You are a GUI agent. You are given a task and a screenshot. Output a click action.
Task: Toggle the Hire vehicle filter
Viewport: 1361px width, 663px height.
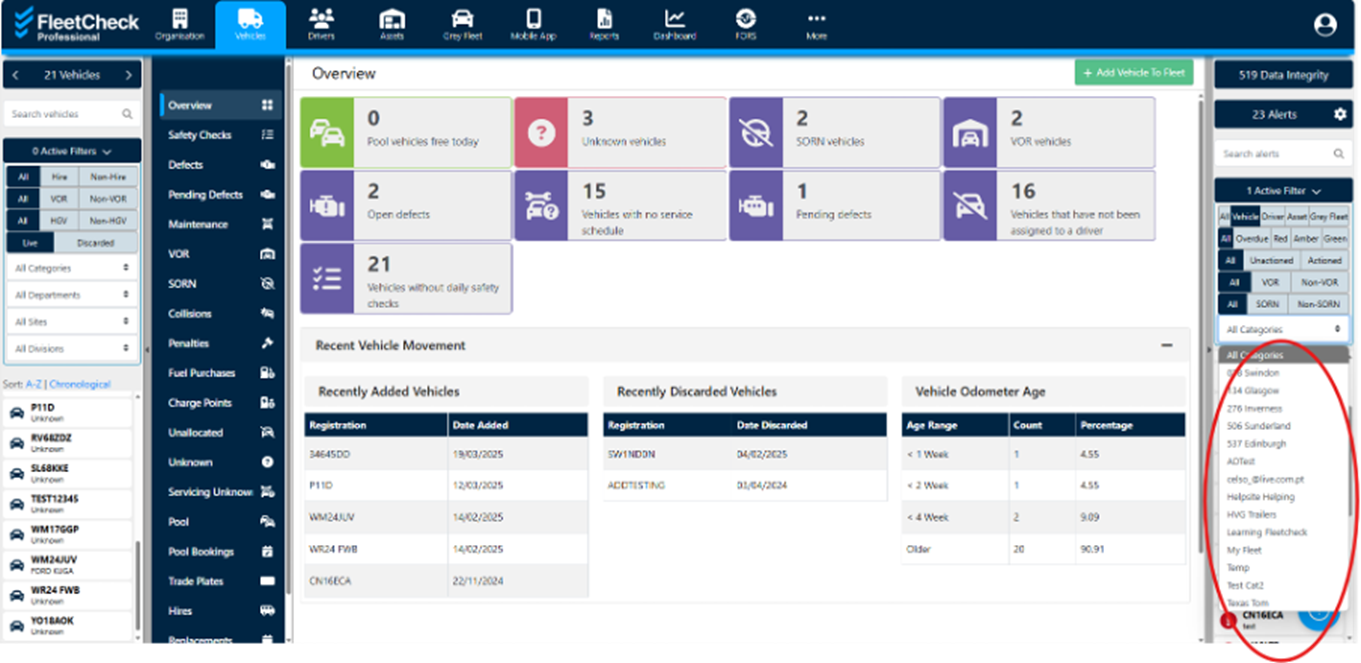coord(60,177)
